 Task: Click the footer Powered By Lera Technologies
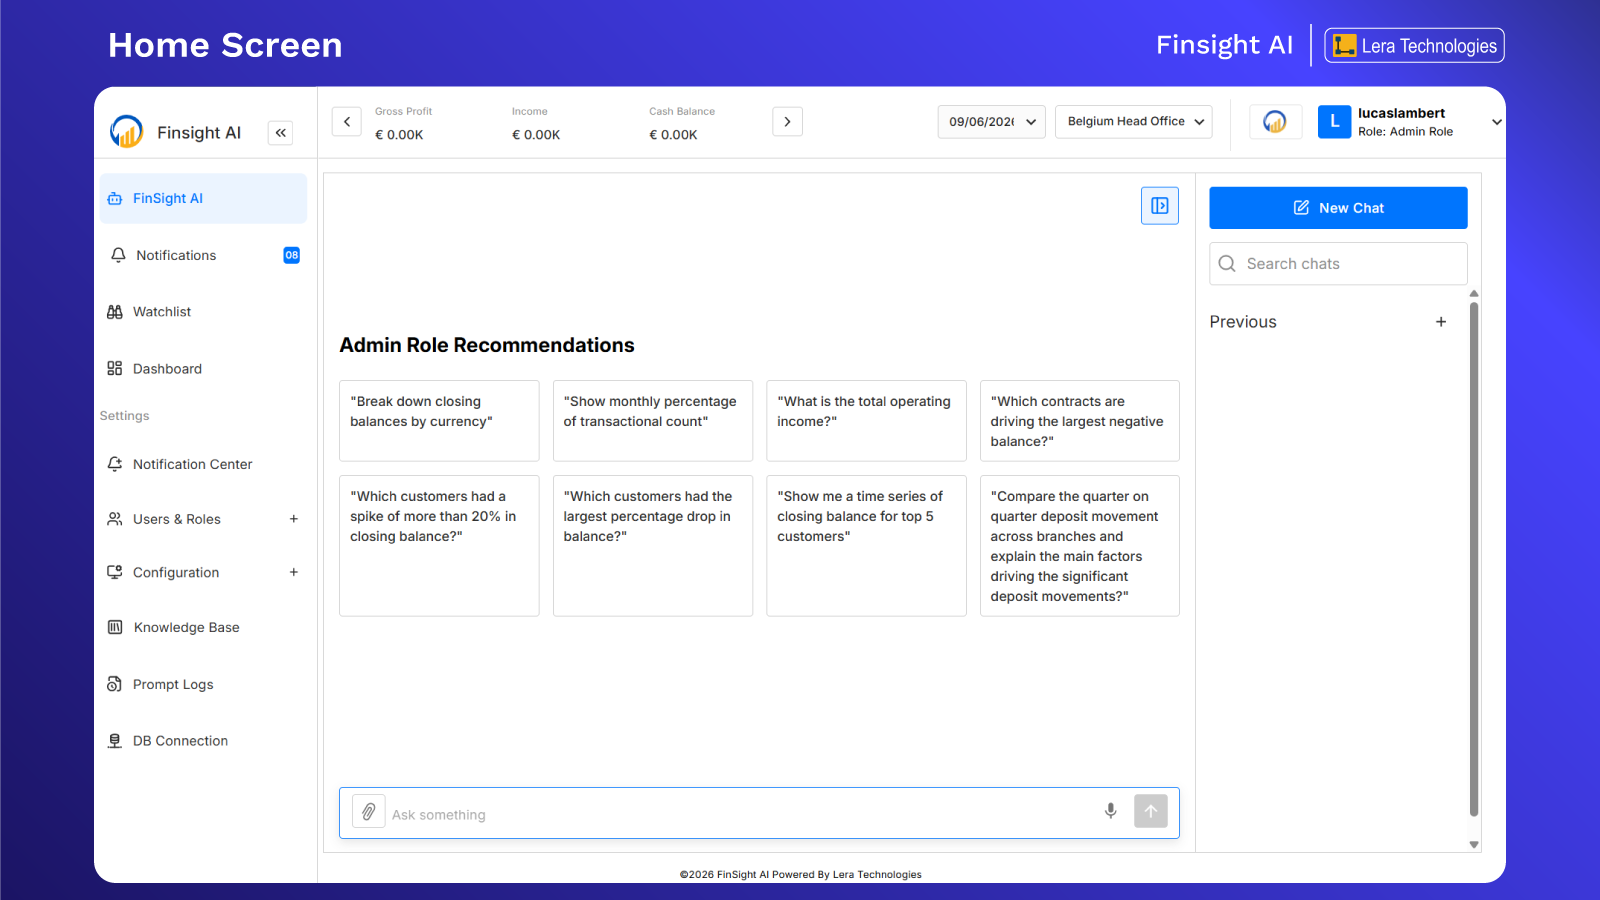(x=847, y=874)
